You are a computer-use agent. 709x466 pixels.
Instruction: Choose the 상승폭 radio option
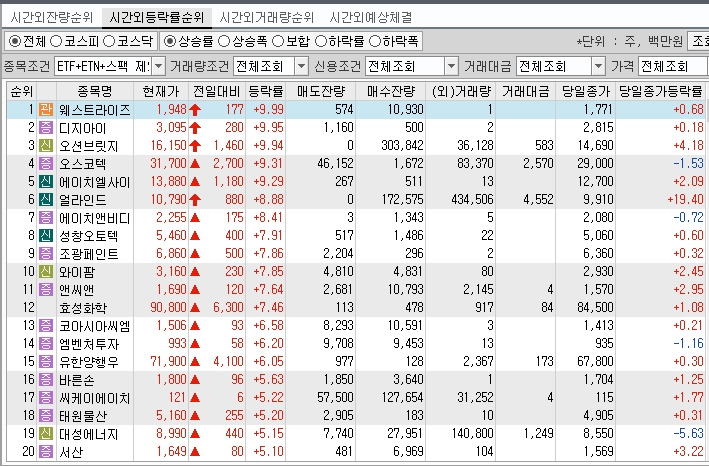click(x=224, y=42)
